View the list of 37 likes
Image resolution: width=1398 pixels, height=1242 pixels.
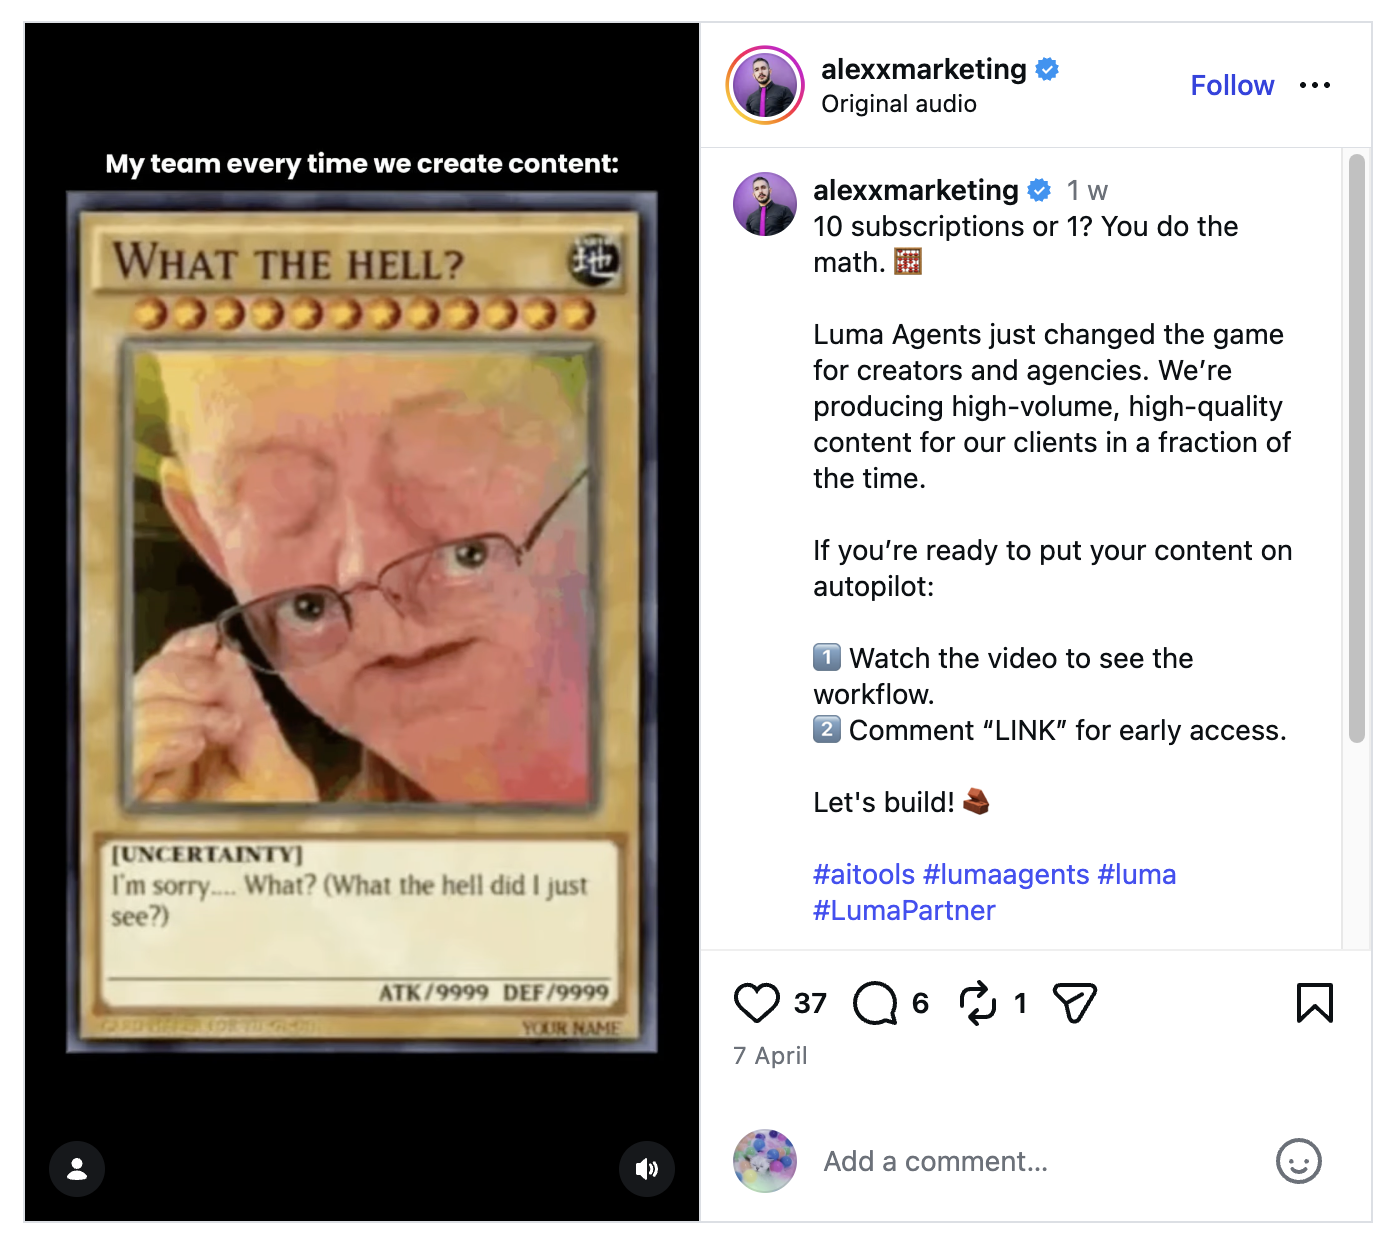coord(810,1003)
